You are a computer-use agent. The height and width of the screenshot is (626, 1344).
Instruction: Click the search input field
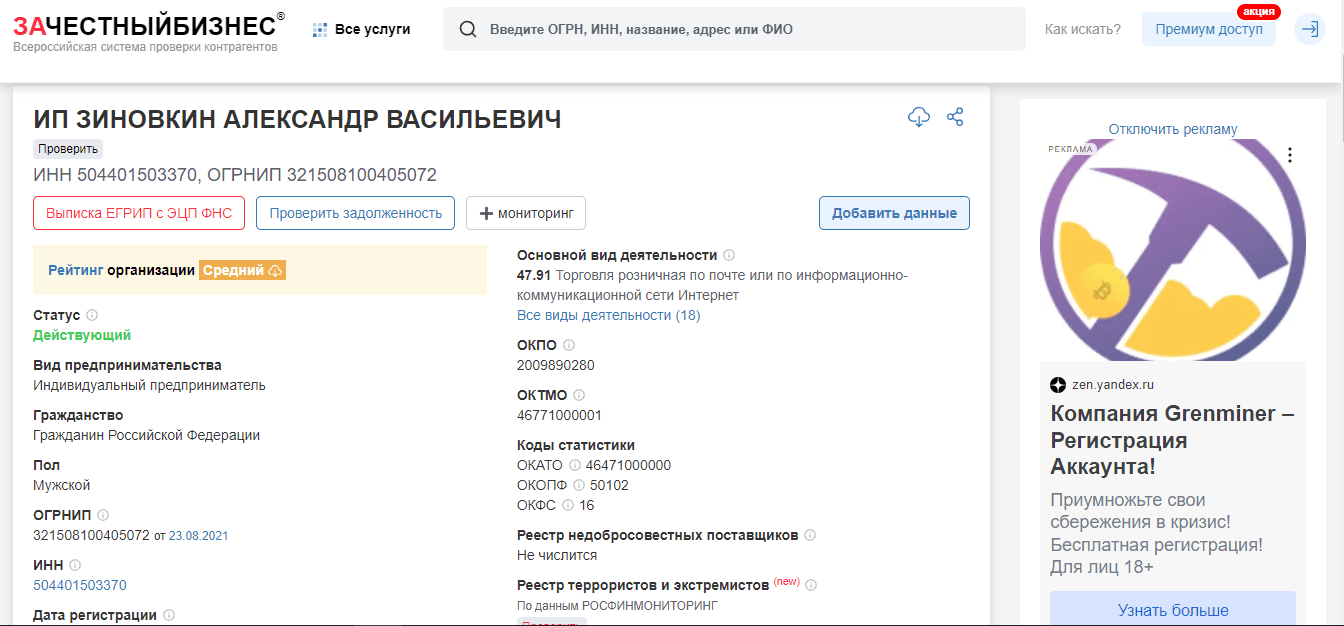pos(700,29)
